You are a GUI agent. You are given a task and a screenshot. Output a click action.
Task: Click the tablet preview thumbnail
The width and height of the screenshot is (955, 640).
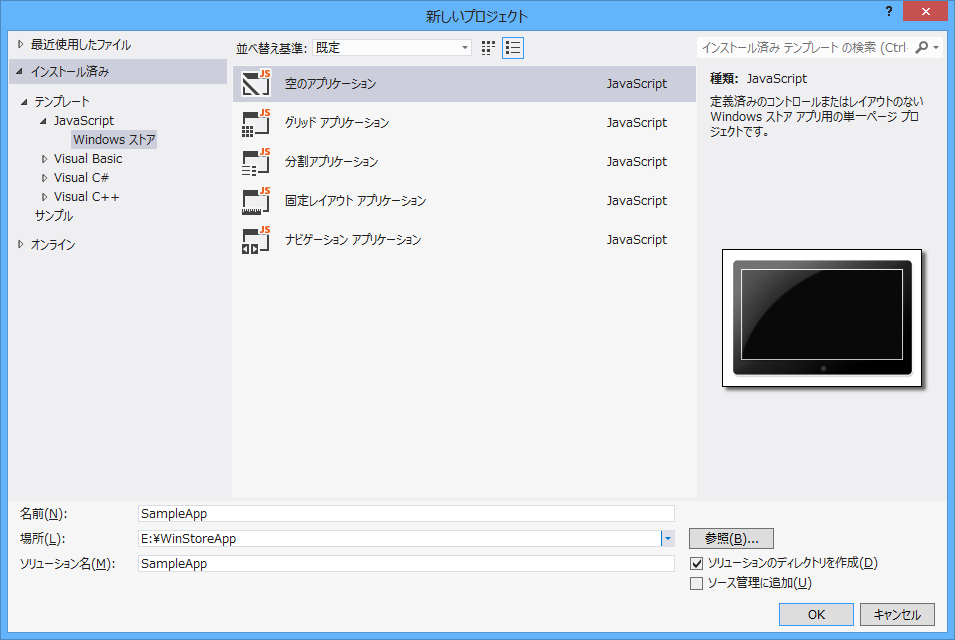click(822, 318)
